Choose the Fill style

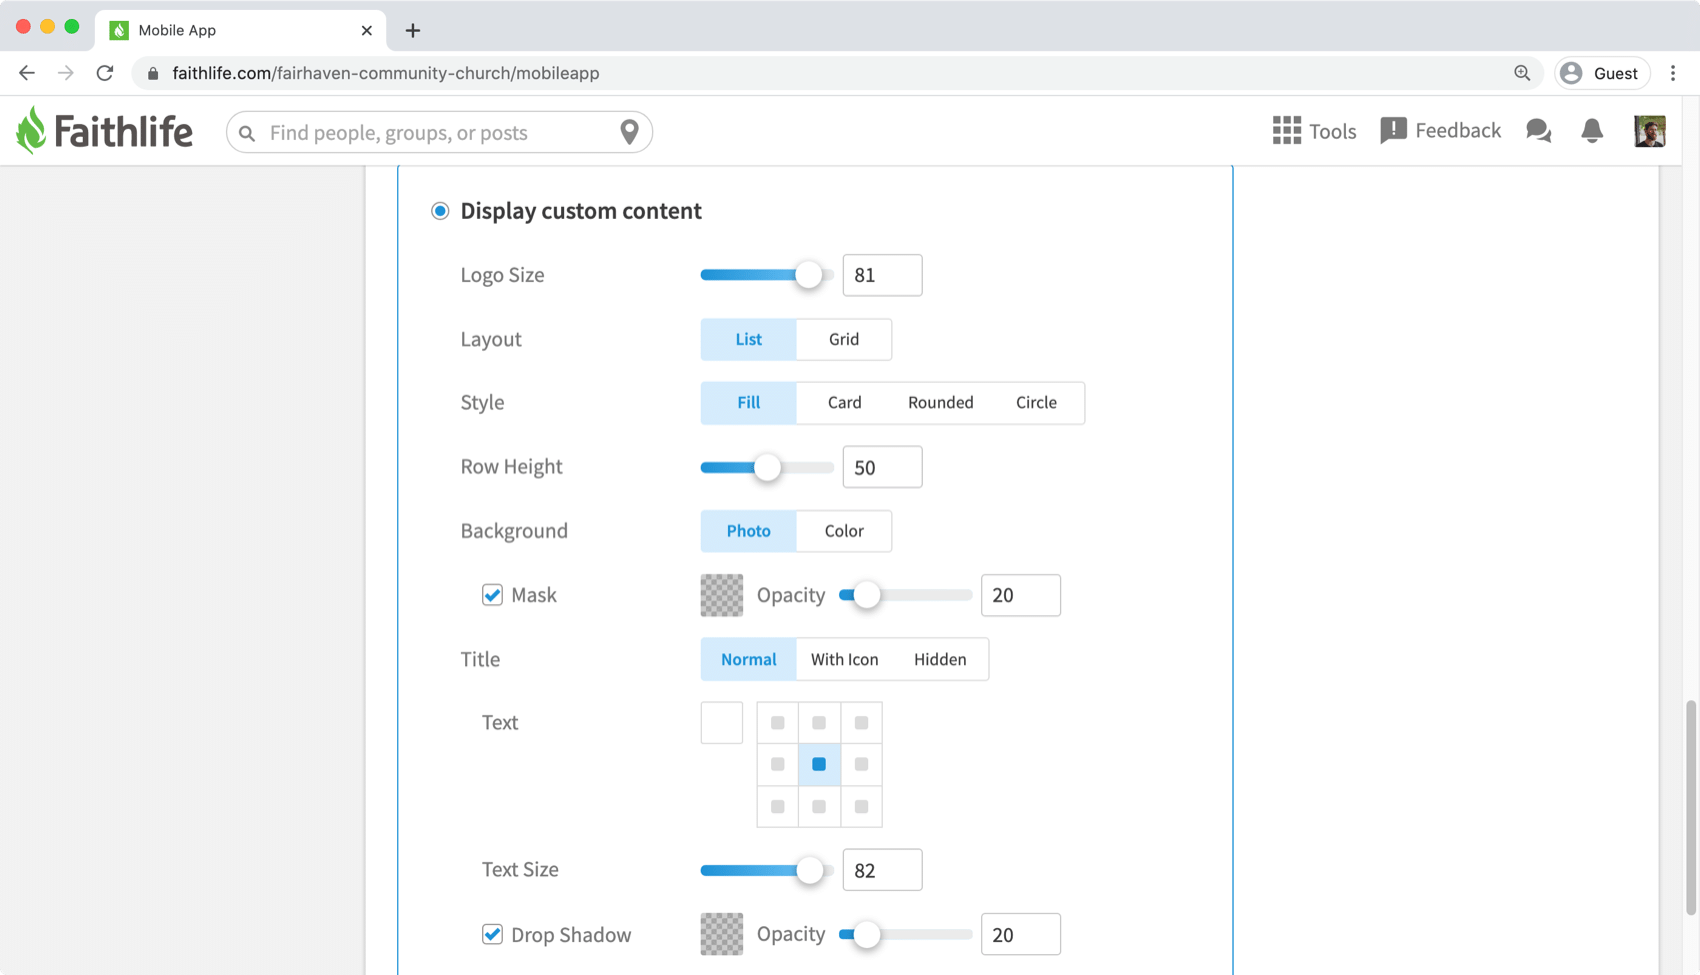[748, 402]
